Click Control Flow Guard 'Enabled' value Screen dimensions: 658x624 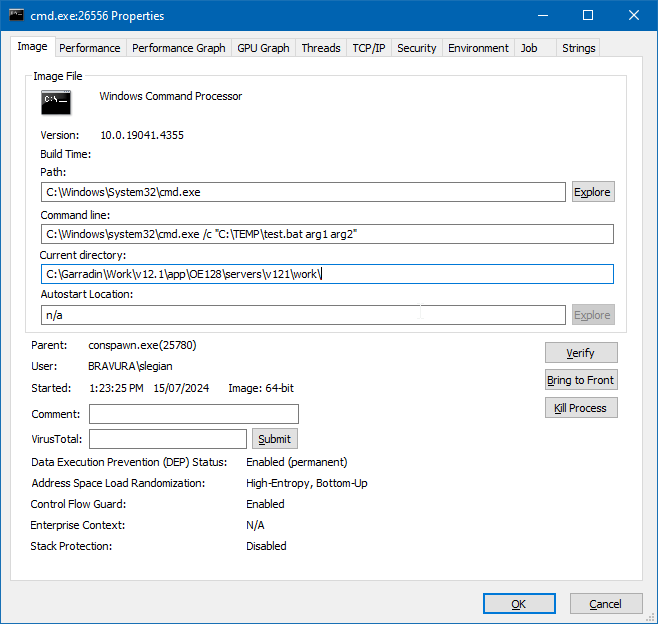[x=265, y=504]
